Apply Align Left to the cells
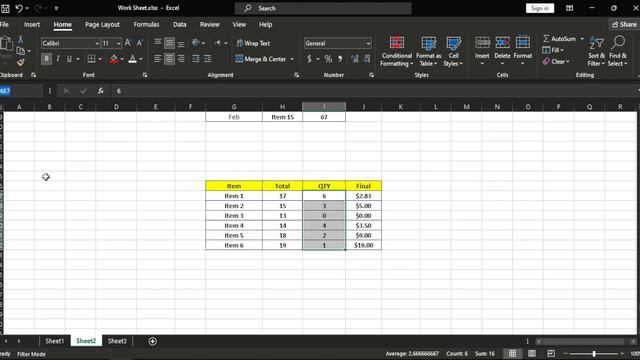This screenshot has width=640, height=360. pos(158,59)
